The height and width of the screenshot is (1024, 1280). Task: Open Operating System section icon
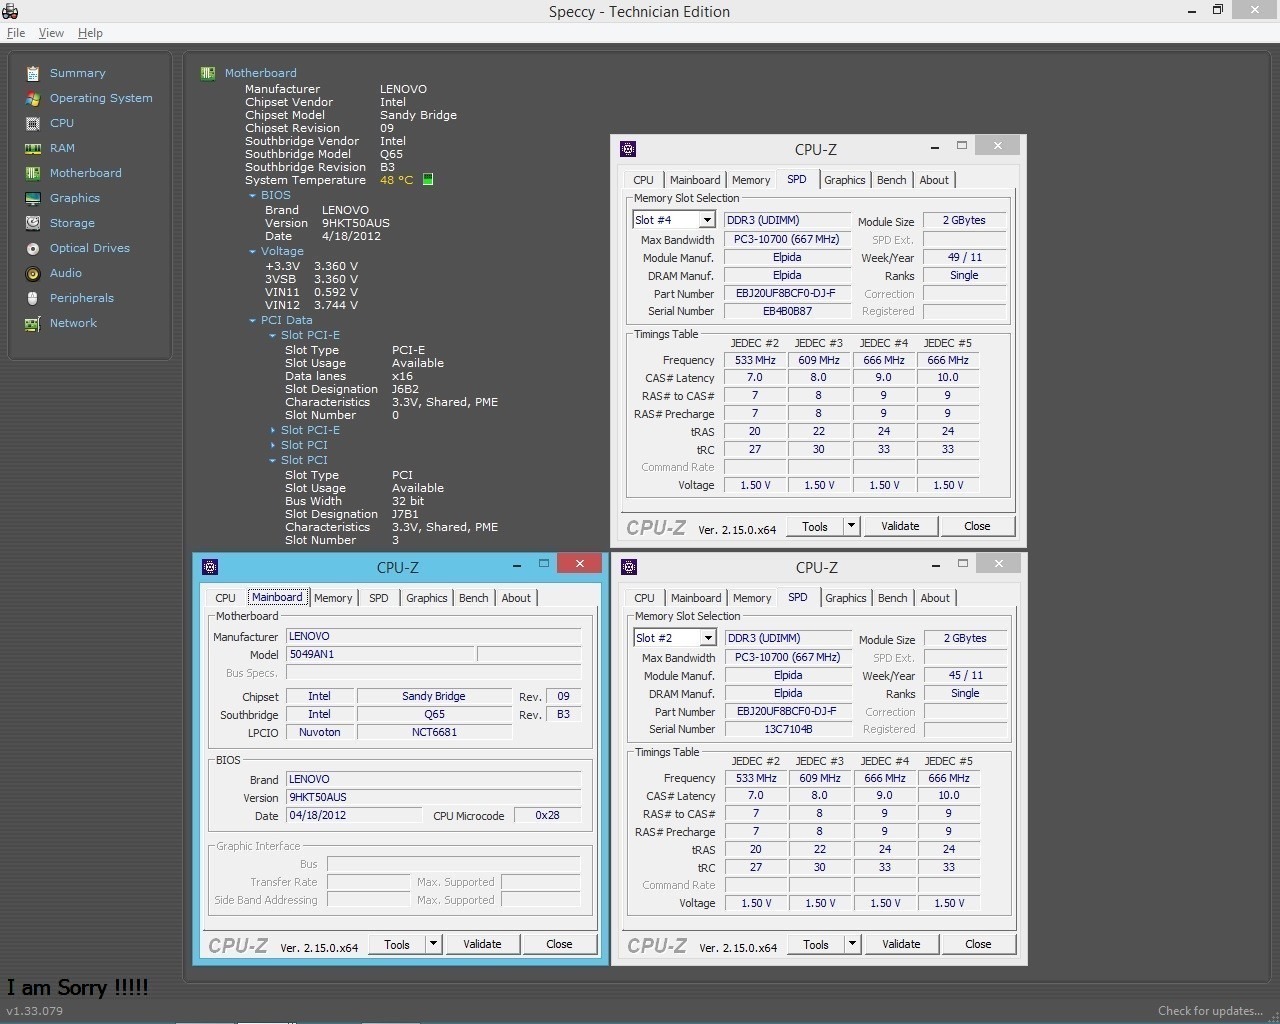click(x=33, y=98)
